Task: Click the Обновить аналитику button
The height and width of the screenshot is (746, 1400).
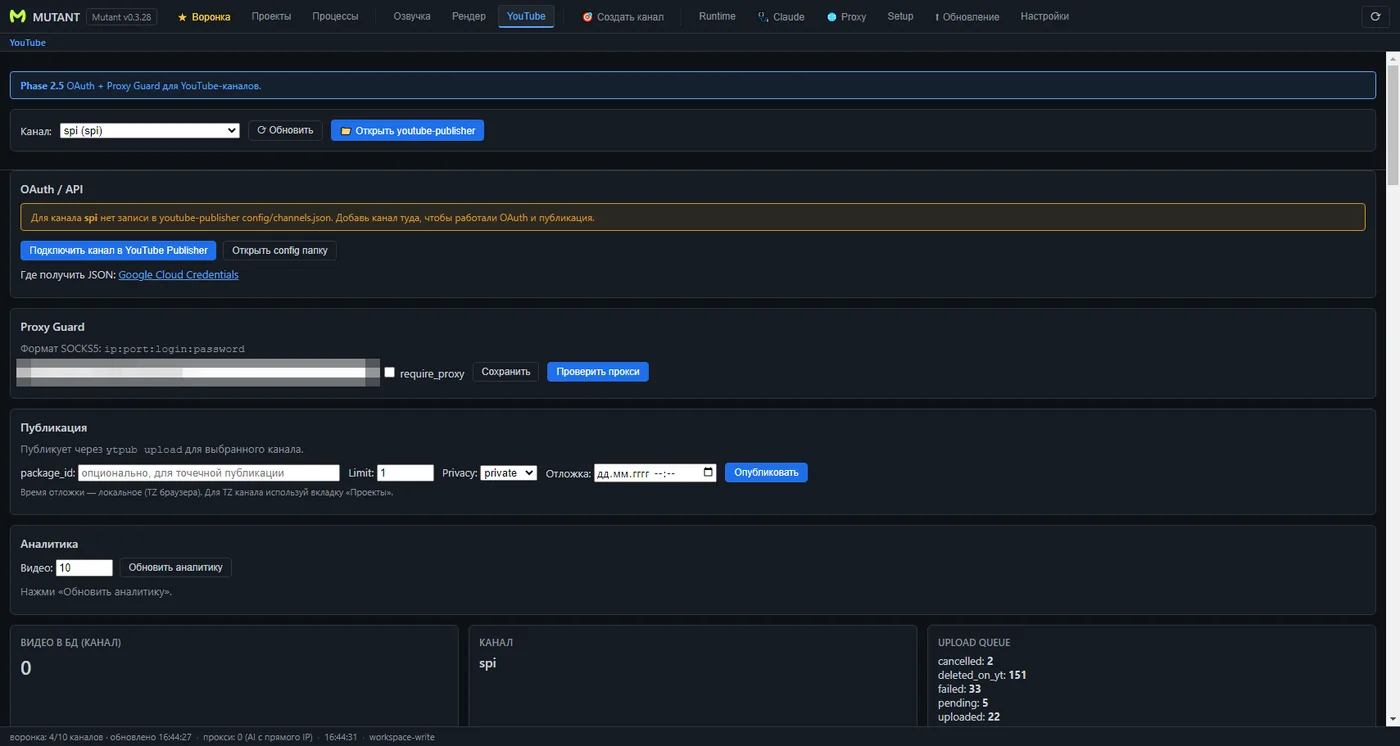Action: [176, 567]
